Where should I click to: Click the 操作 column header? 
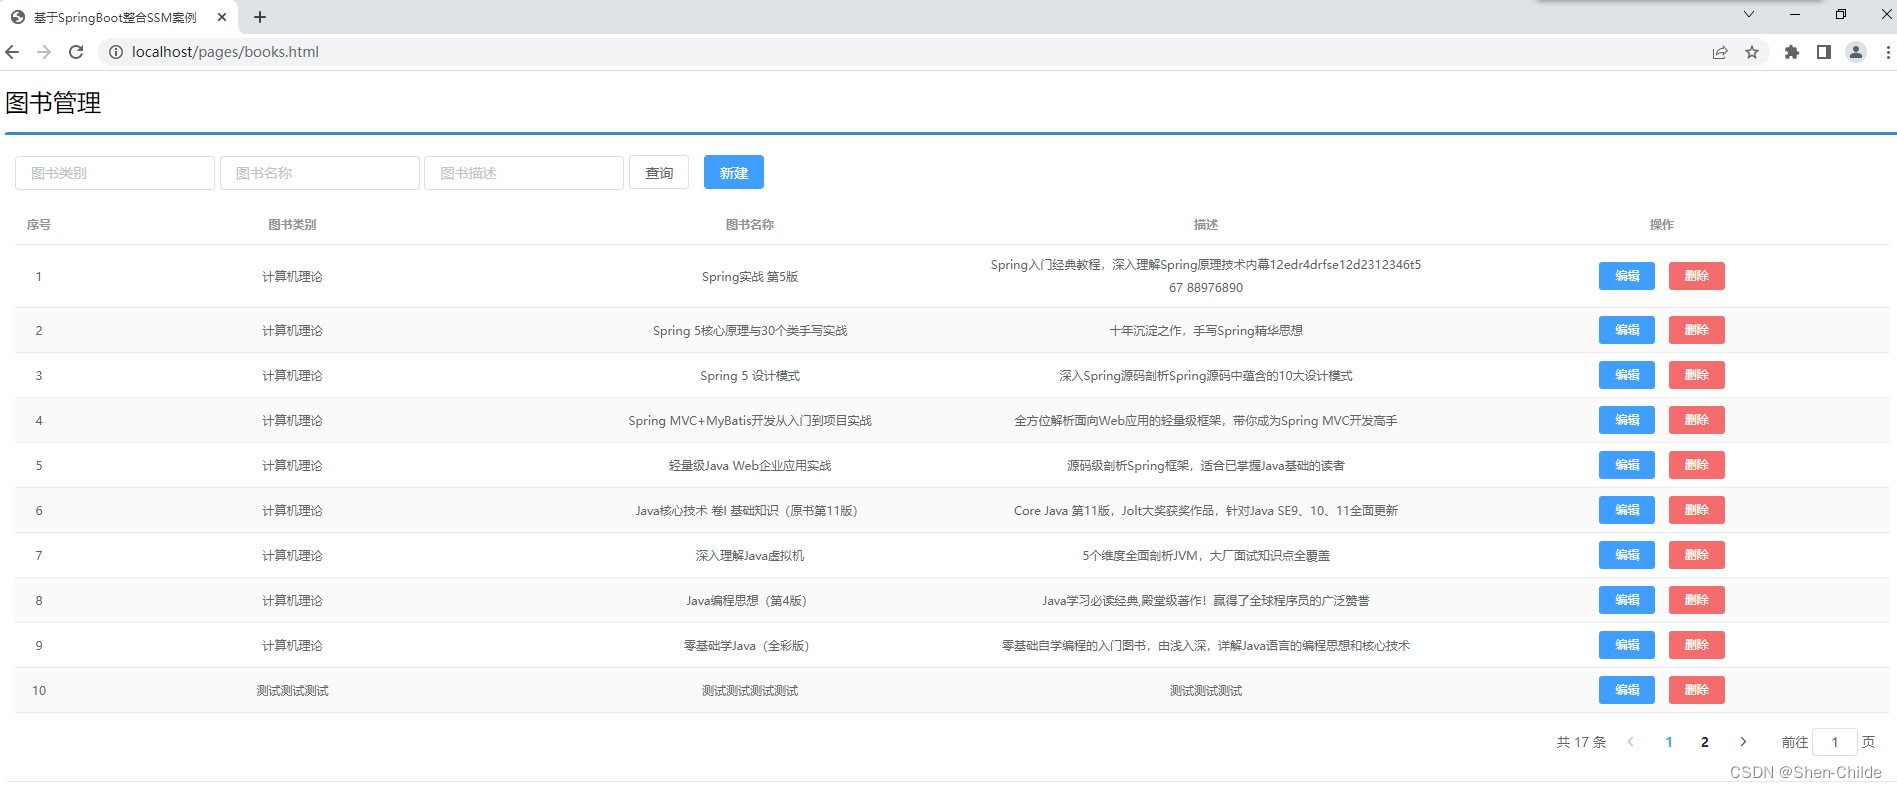point(1662,225)
